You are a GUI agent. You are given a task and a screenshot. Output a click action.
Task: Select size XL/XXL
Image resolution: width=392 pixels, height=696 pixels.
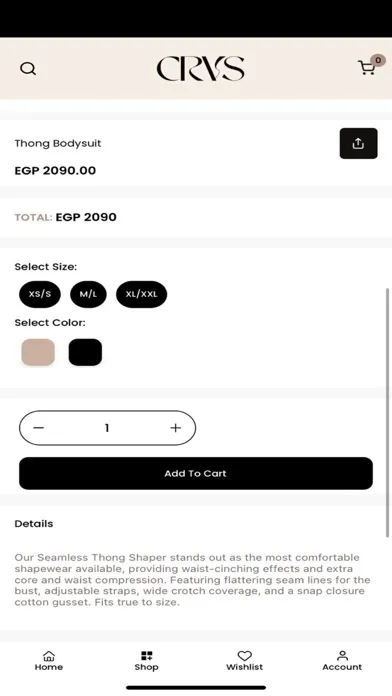coord(142,294)
